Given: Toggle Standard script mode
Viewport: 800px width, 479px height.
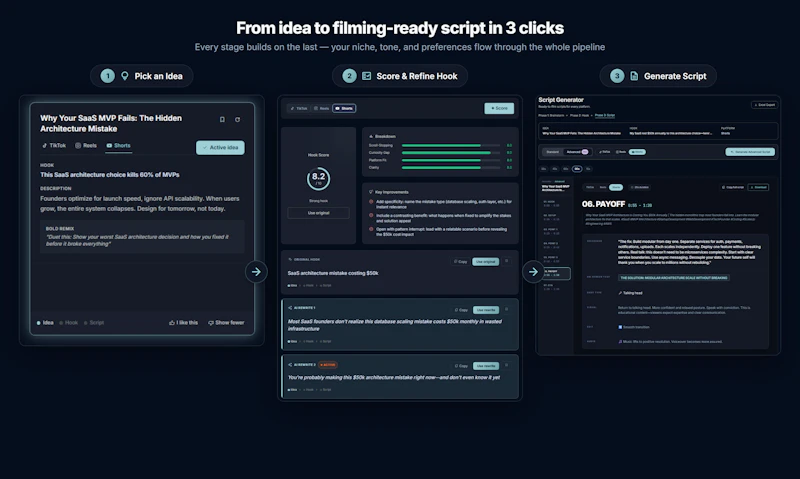Looking at the screenshot, I should [x=553, y=152].
